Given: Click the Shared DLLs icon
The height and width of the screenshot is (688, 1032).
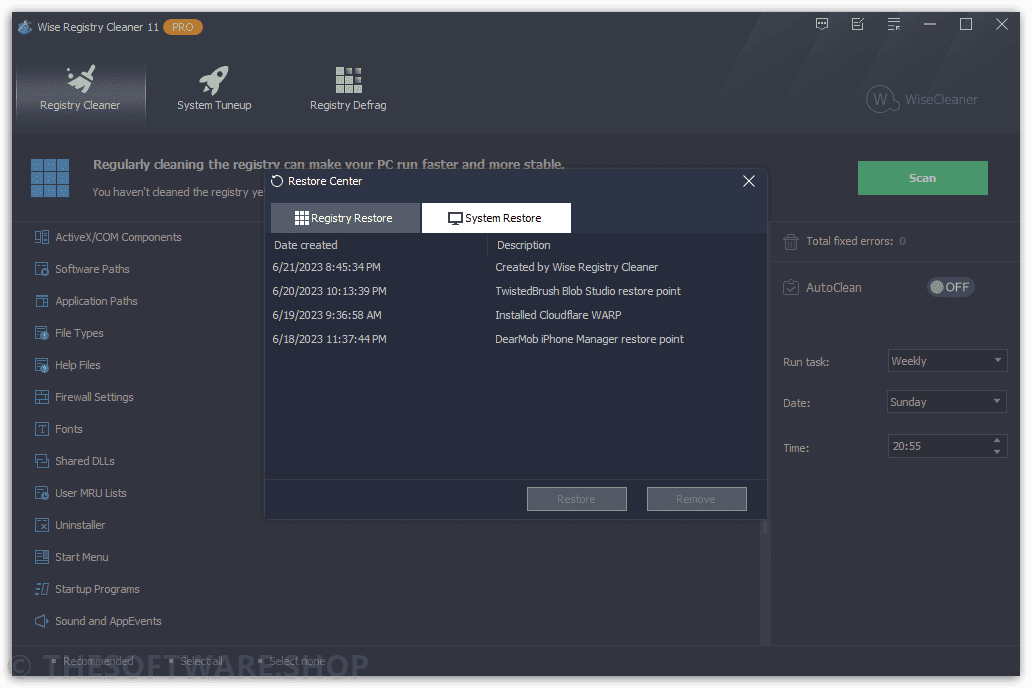Looking at the screenshot, I should tap(41, 461).
